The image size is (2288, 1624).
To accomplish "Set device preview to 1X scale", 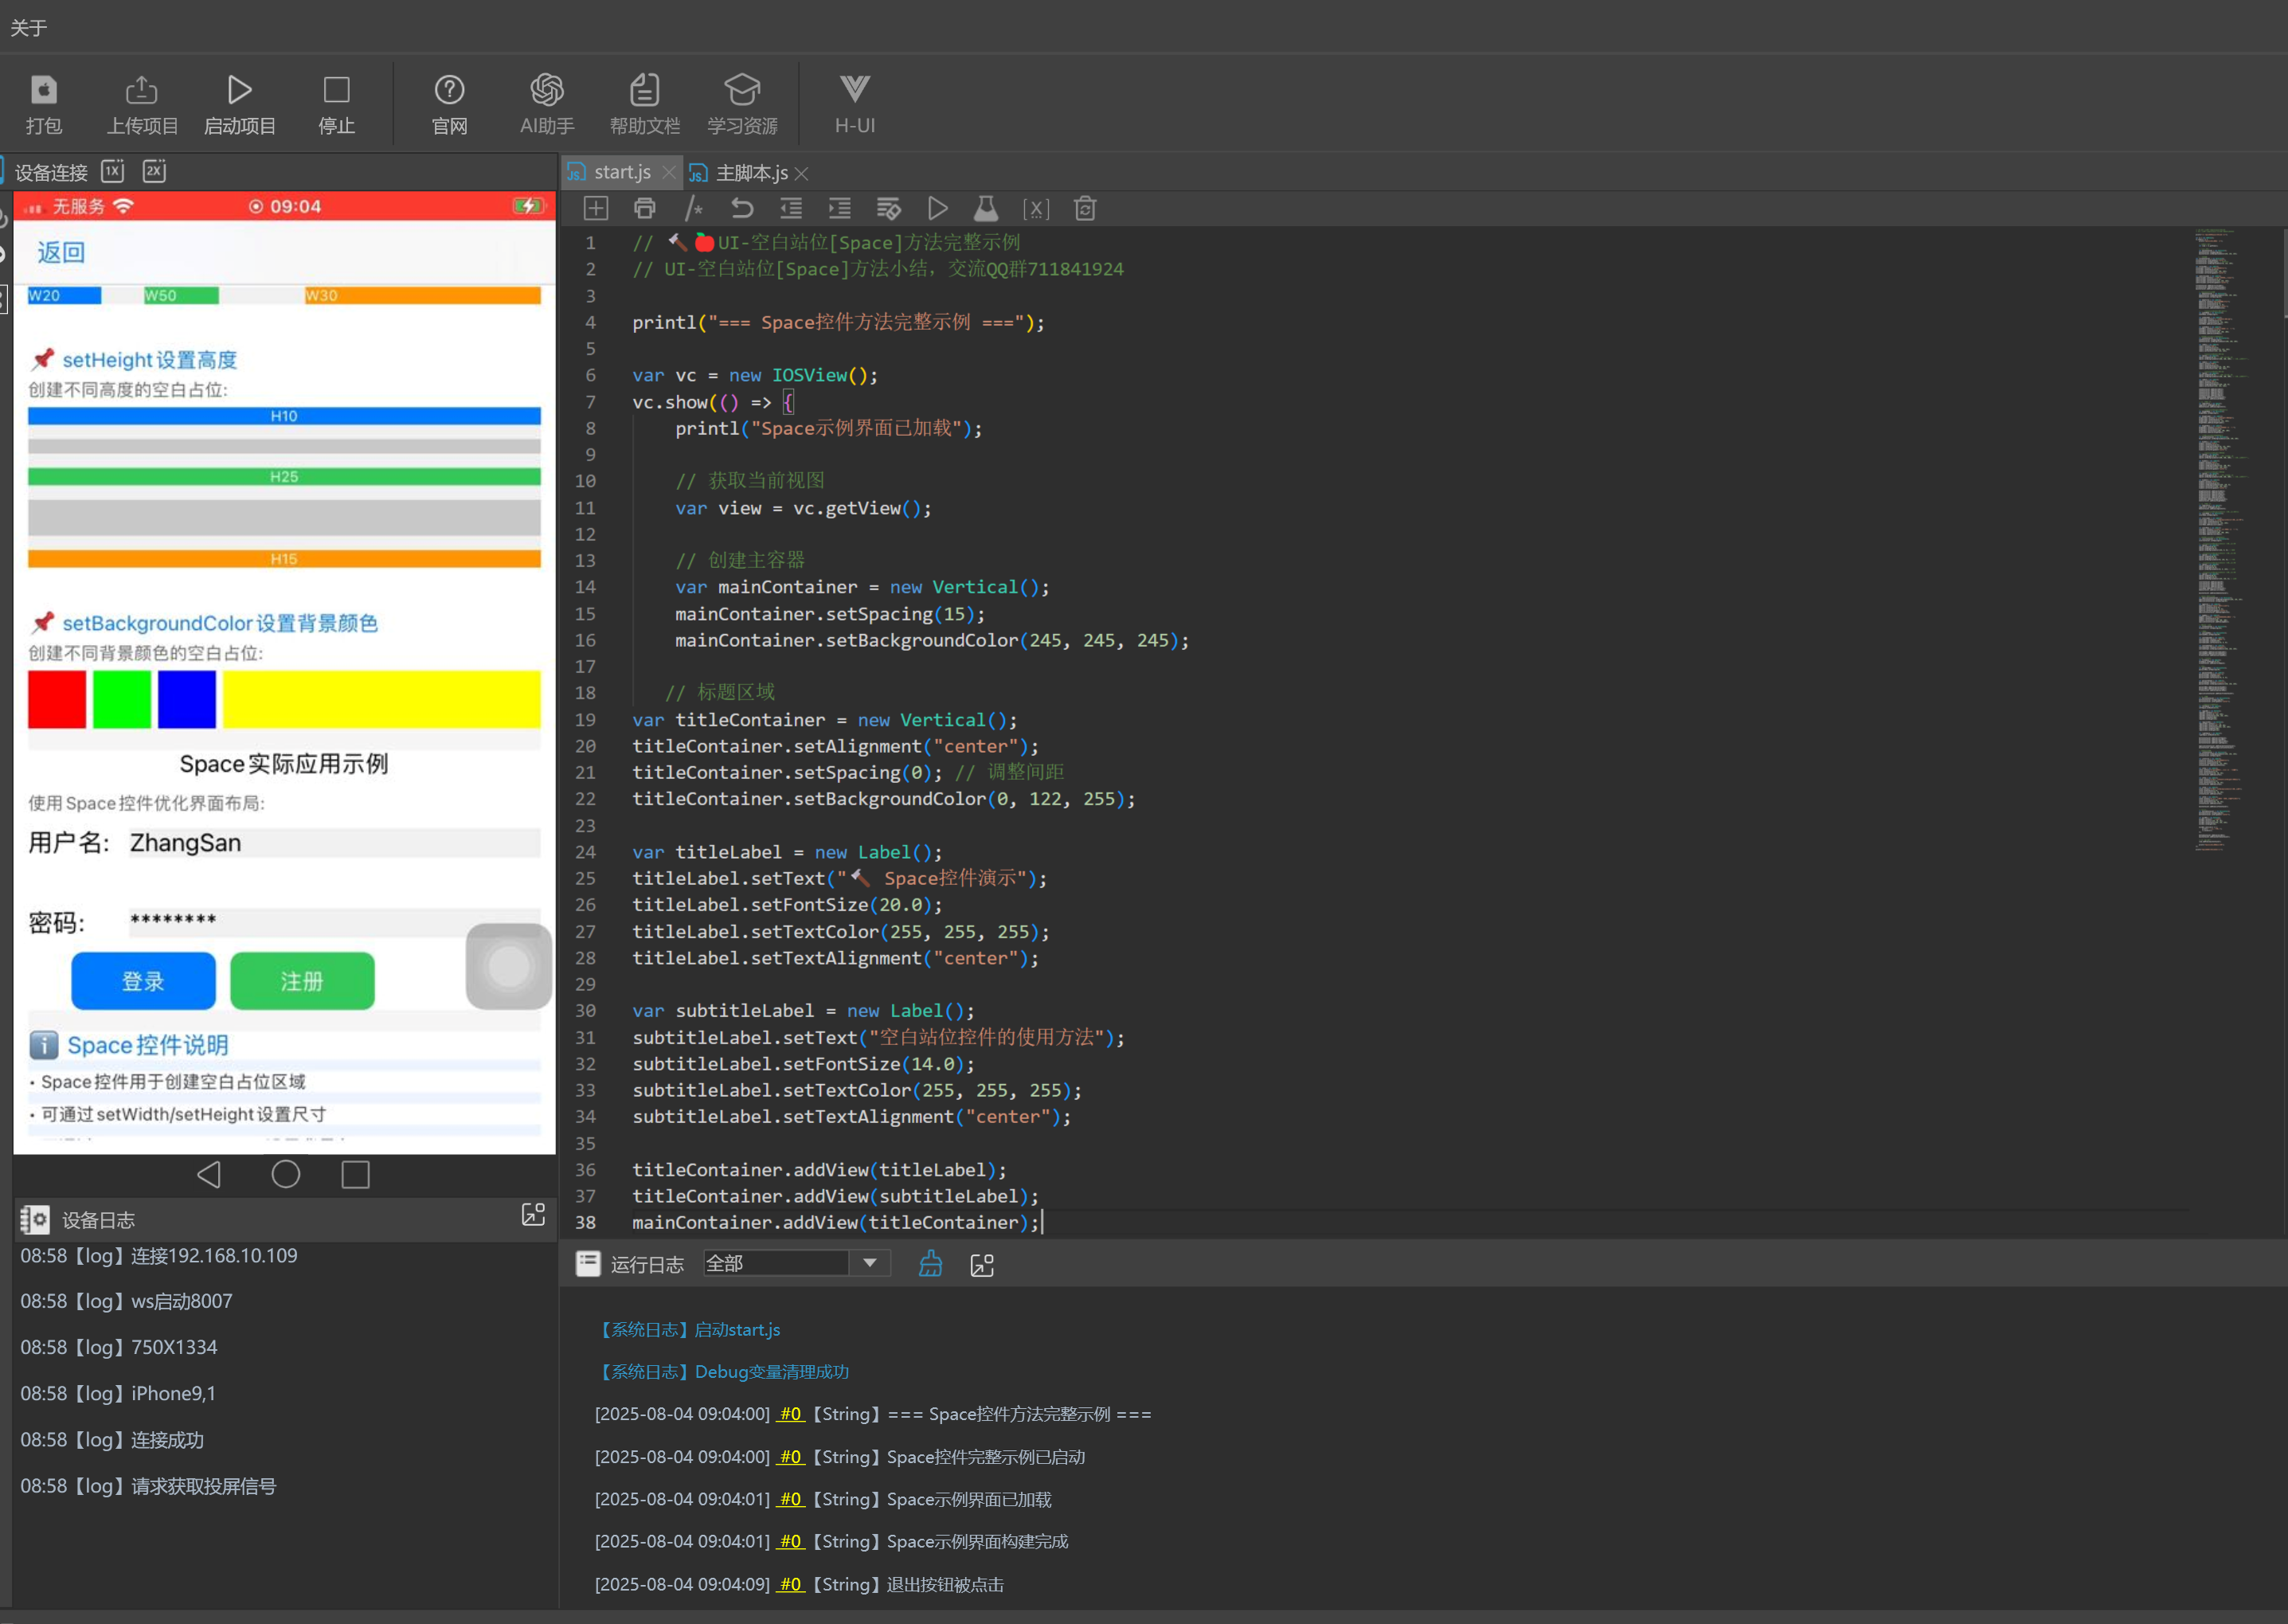I will tap(113, 171).
